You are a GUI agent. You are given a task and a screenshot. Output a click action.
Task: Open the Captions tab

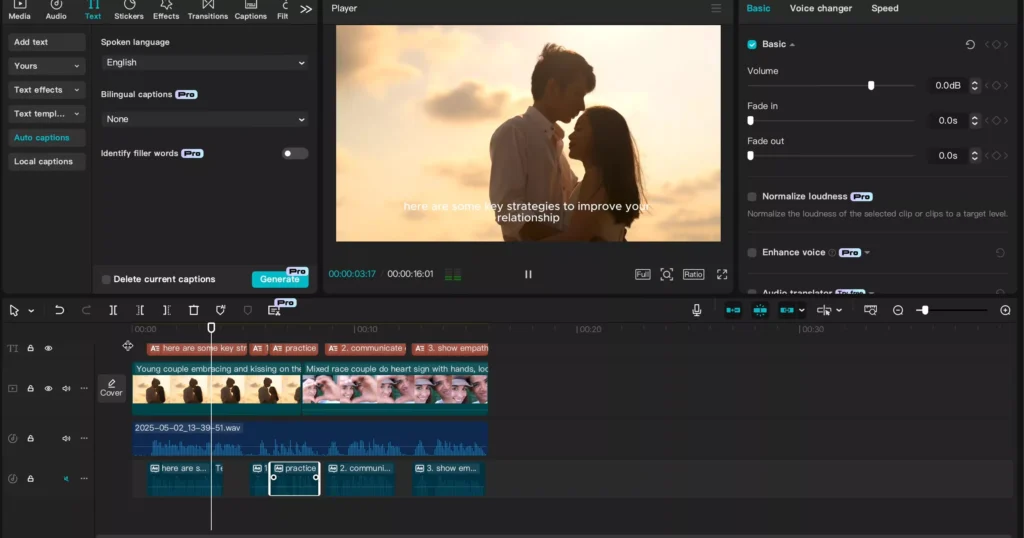tap(251, 10)
